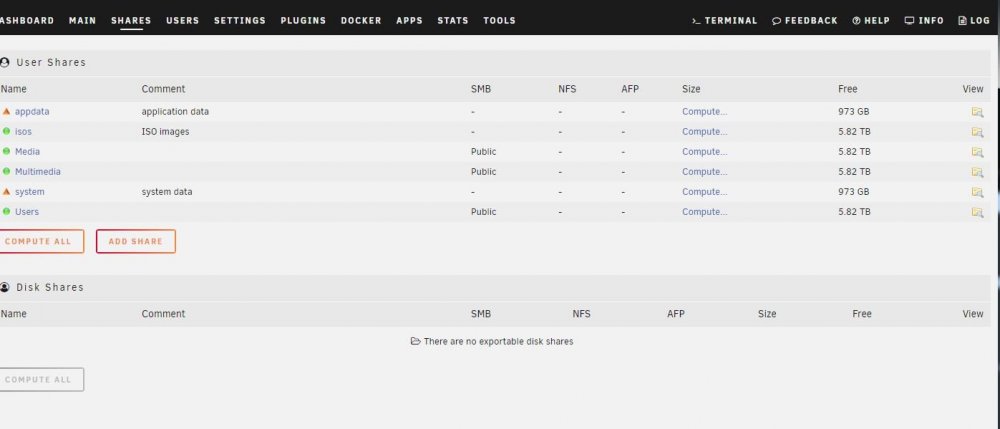Viewport: 1000px width, 429px height.
Task: Click the orange warning triangle beside appdata
Action: click(6, 112)
